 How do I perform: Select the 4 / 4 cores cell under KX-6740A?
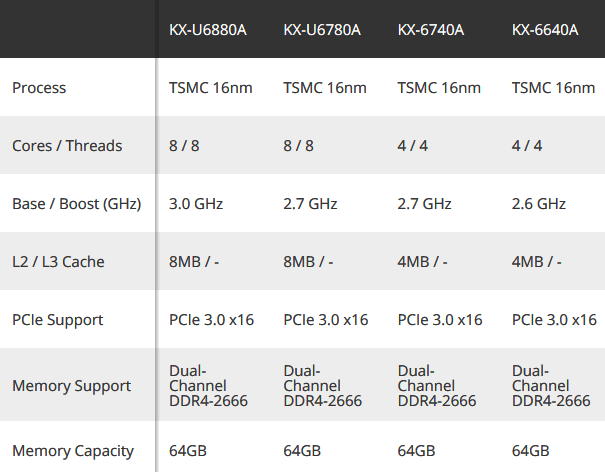coord(412,146)
